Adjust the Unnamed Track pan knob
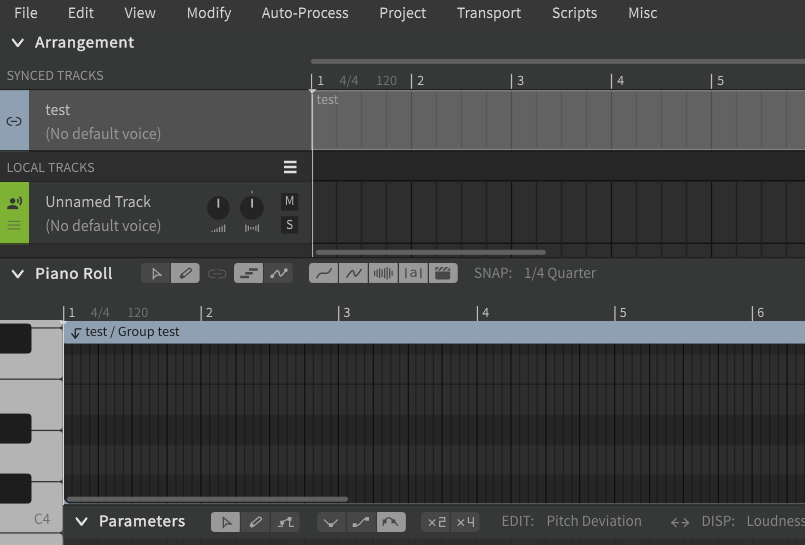 click(252, 208)
